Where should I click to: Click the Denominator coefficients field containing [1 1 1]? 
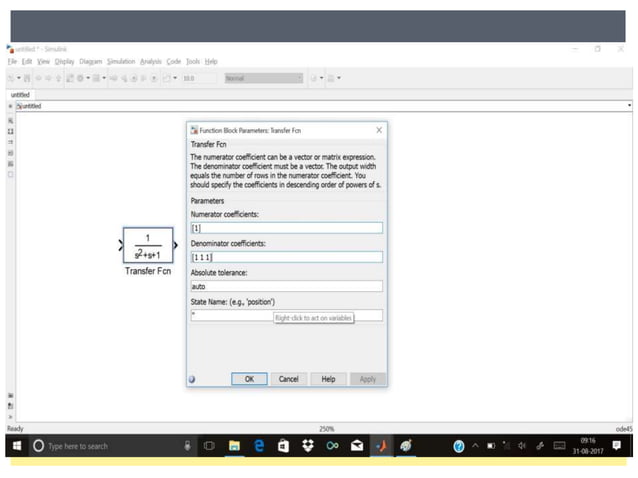(286, 257)
